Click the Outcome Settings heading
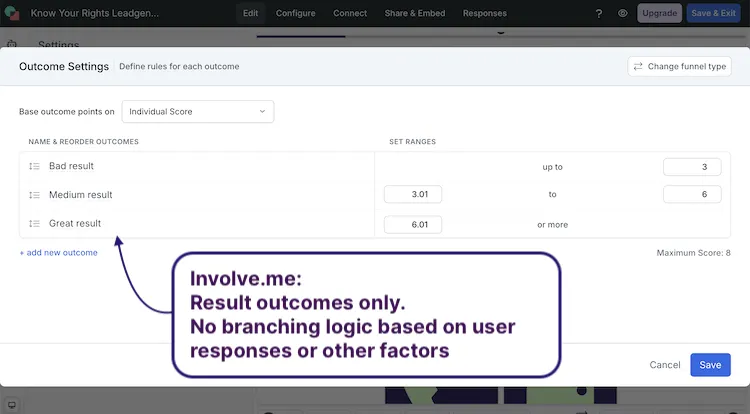This screenshot has width=750, height=414. coord(64,66)
